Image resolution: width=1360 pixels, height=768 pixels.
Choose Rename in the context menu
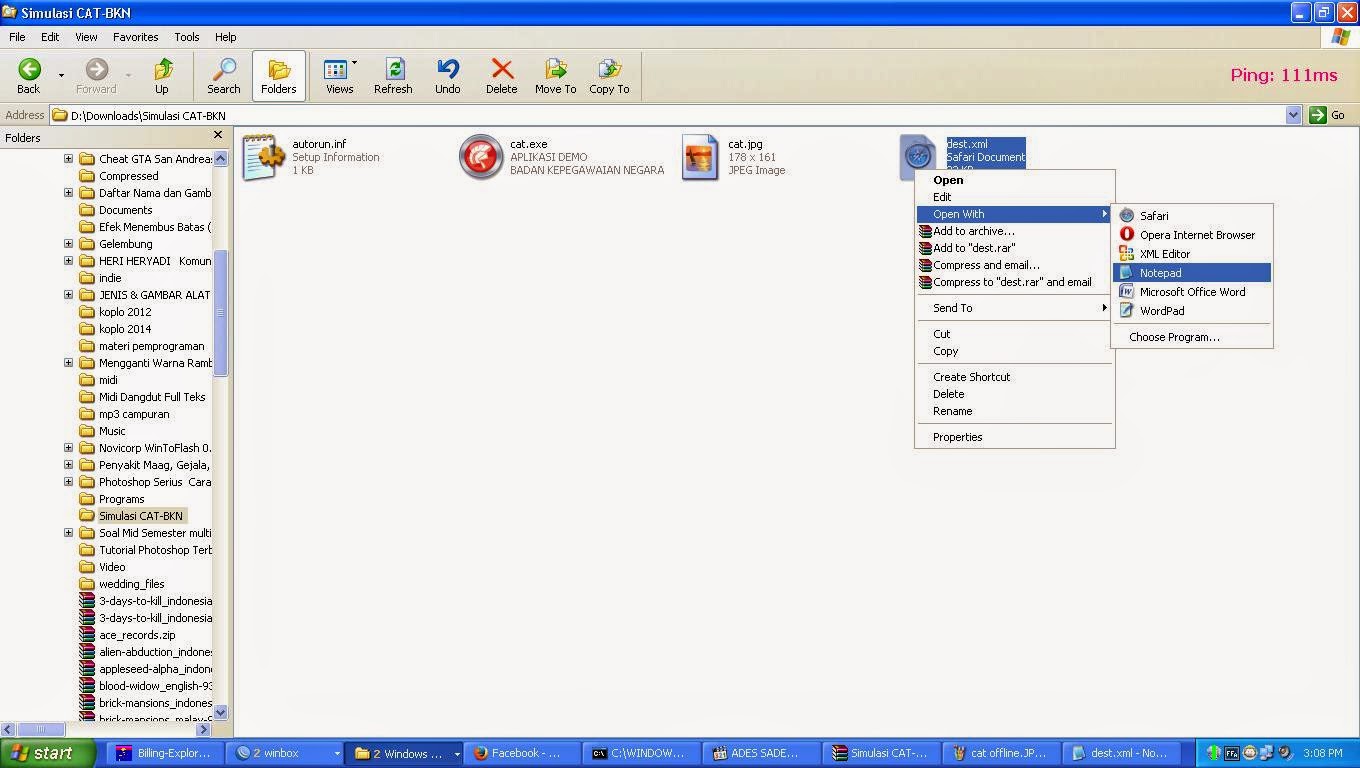tap(1015, 411)
